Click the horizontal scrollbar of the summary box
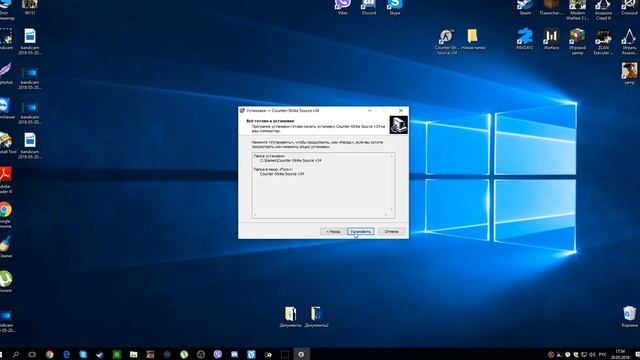 [x=320, y=215]
